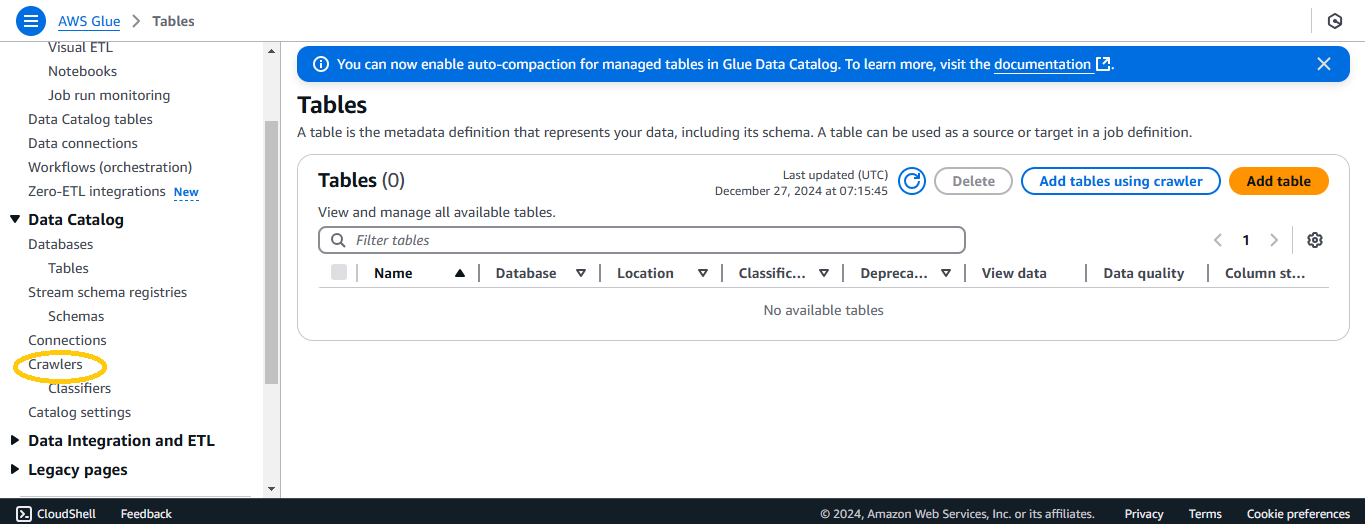Click the Name column header
Image resolution: width=1365 pixels, height=524 pixels.
click(393, 273)
